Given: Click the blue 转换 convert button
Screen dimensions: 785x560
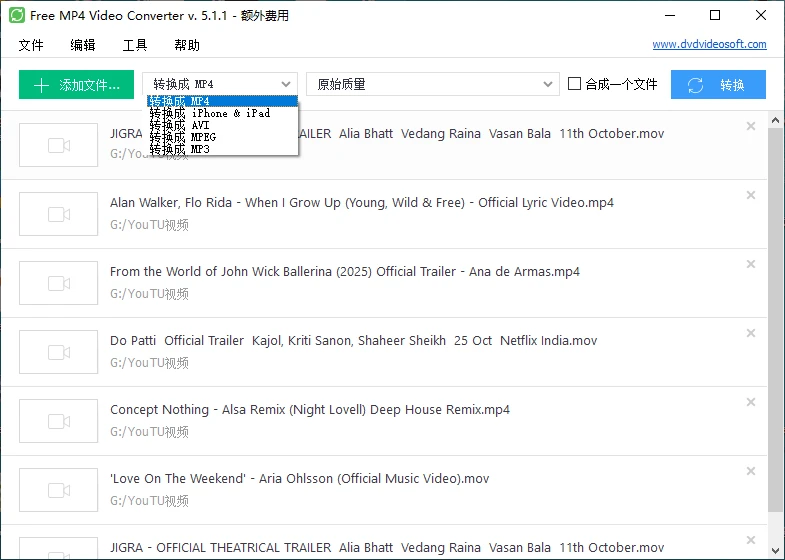Looking at the screenshot, I should tap(718, 85).
